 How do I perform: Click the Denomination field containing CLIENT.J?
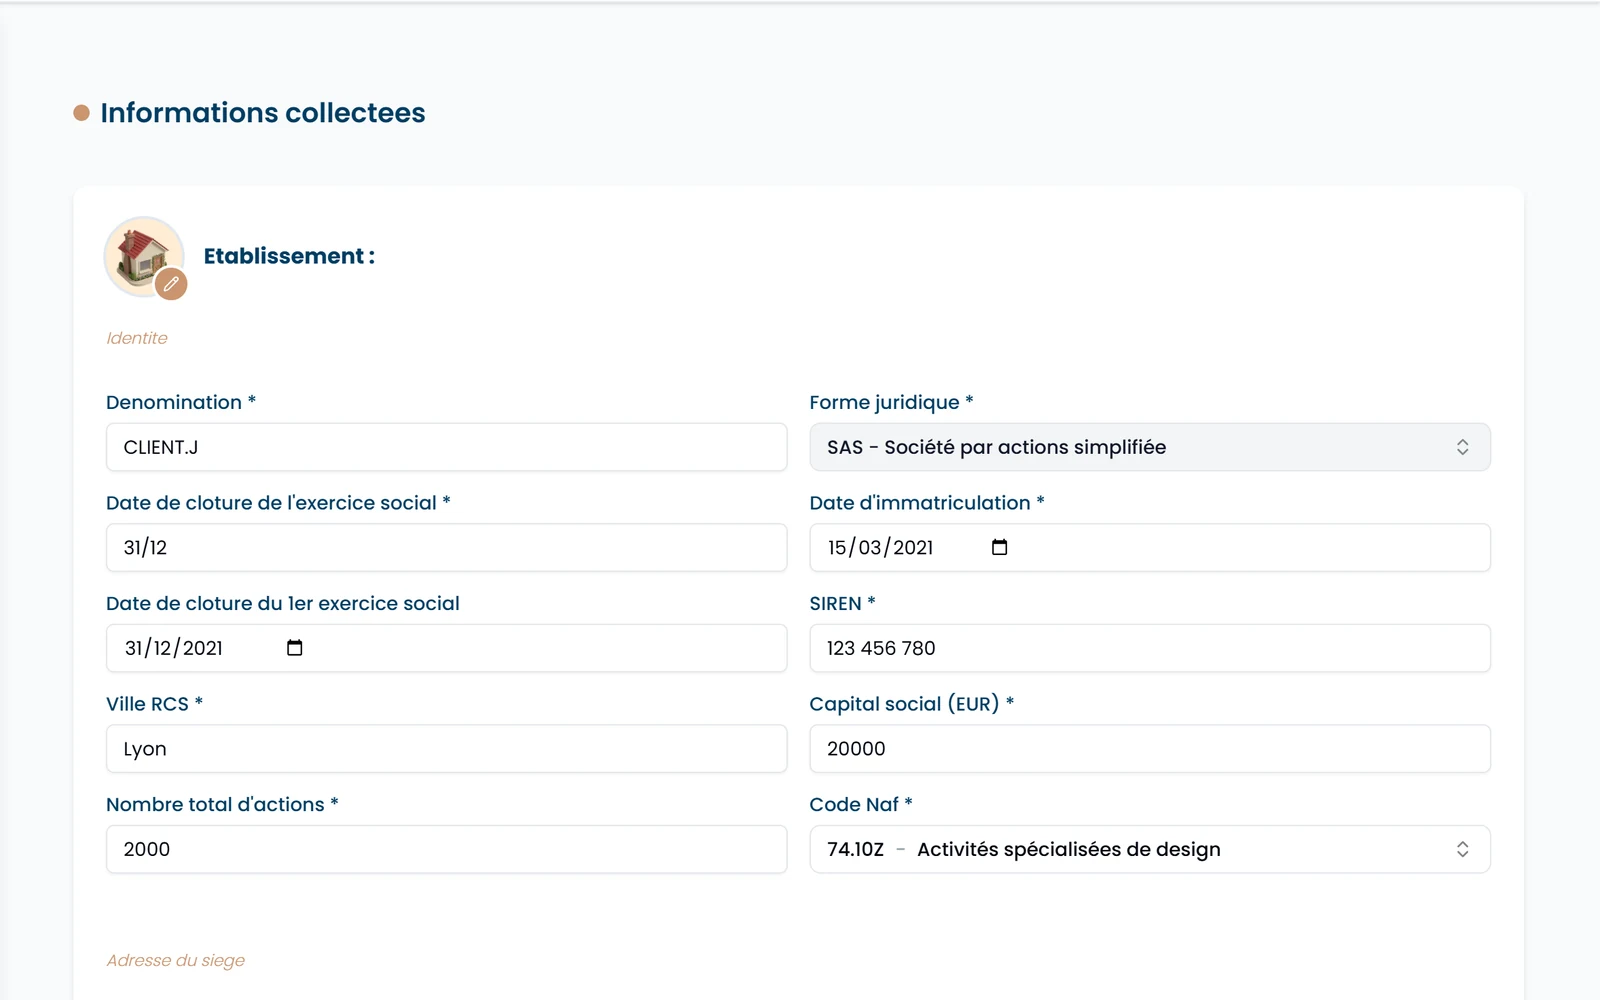click(x=446, y=447)
